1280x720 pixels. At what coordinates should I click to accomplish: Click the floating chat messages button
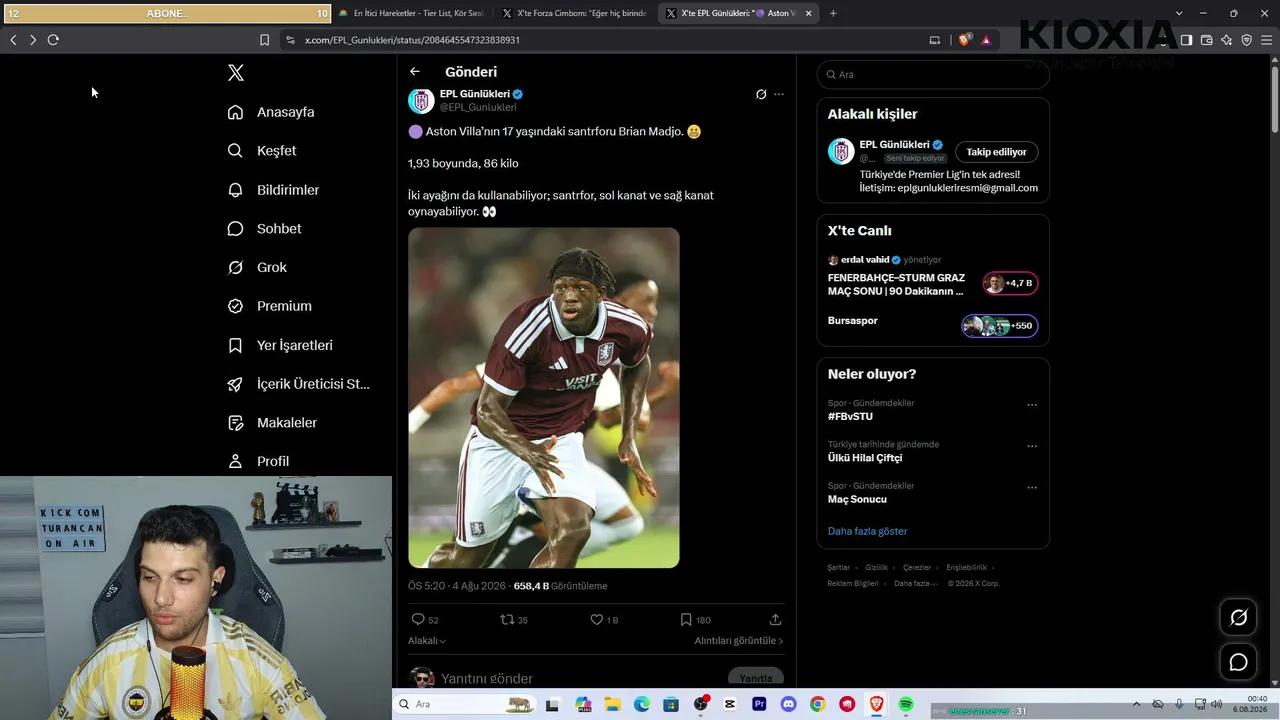(1238, 662)
